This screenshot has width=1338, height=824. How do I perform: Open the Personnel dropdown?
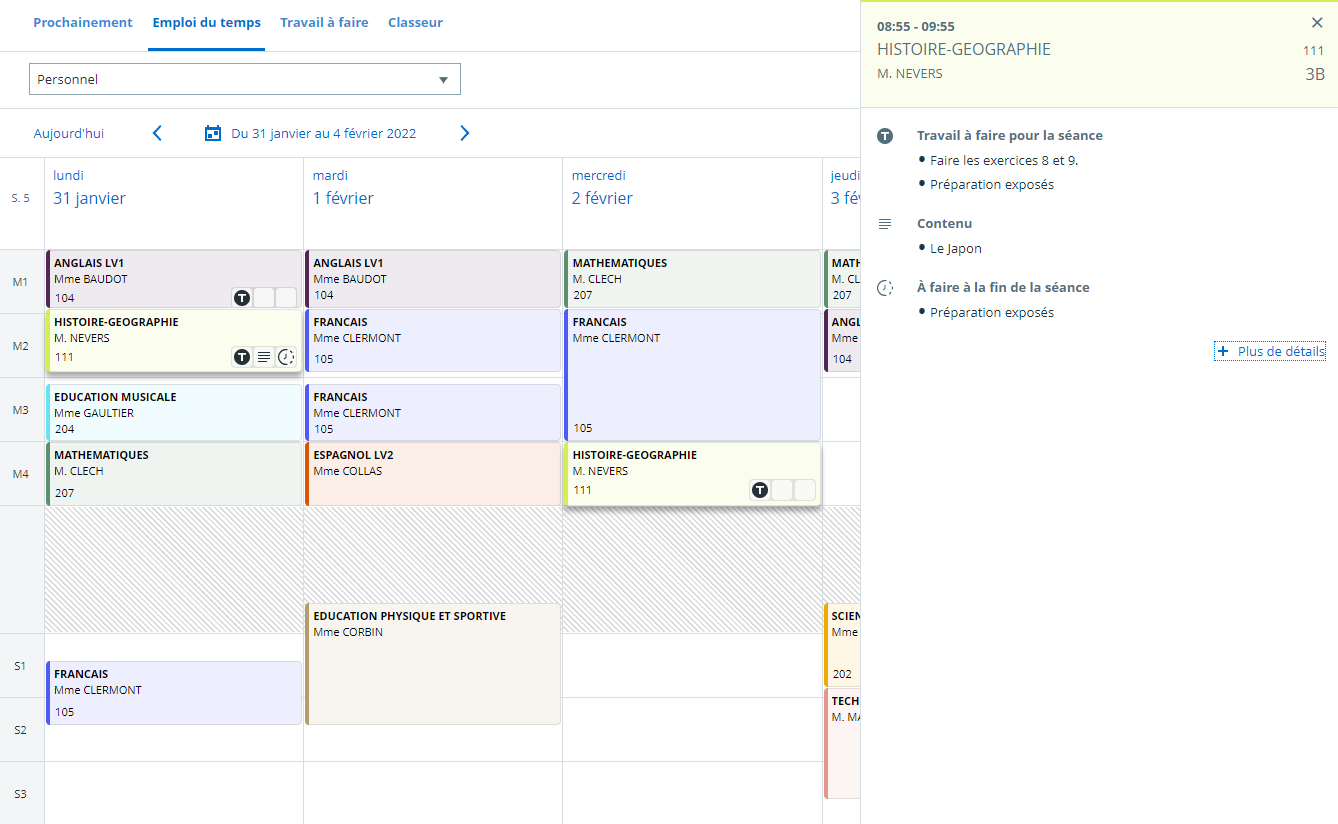point(244,79)
